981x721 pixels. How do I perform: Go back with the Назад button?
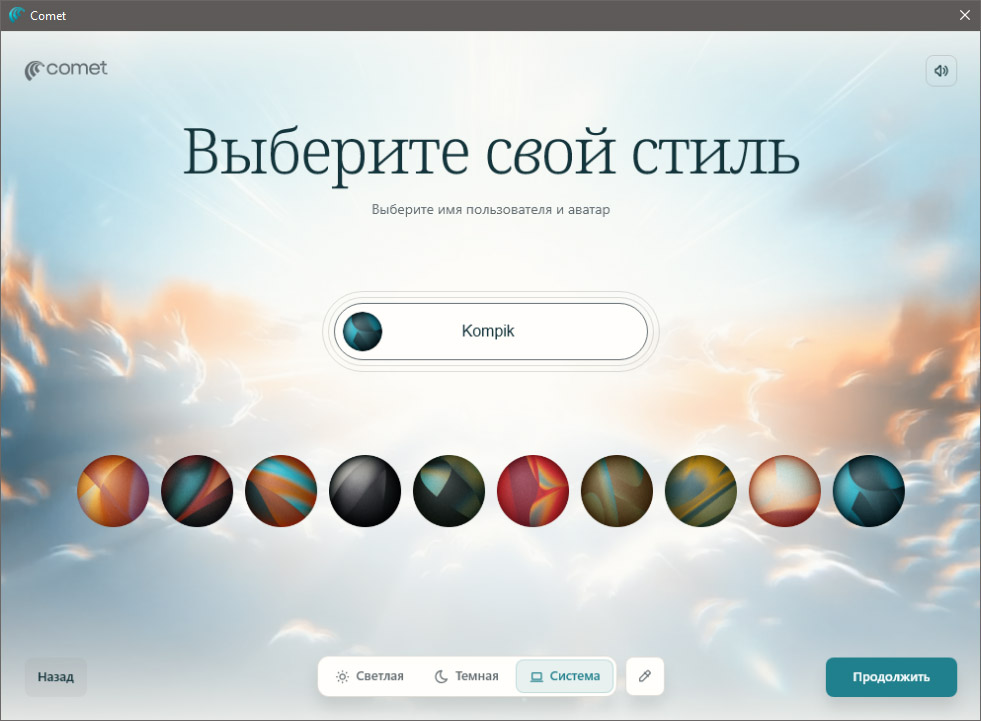[x=56, y=676]
